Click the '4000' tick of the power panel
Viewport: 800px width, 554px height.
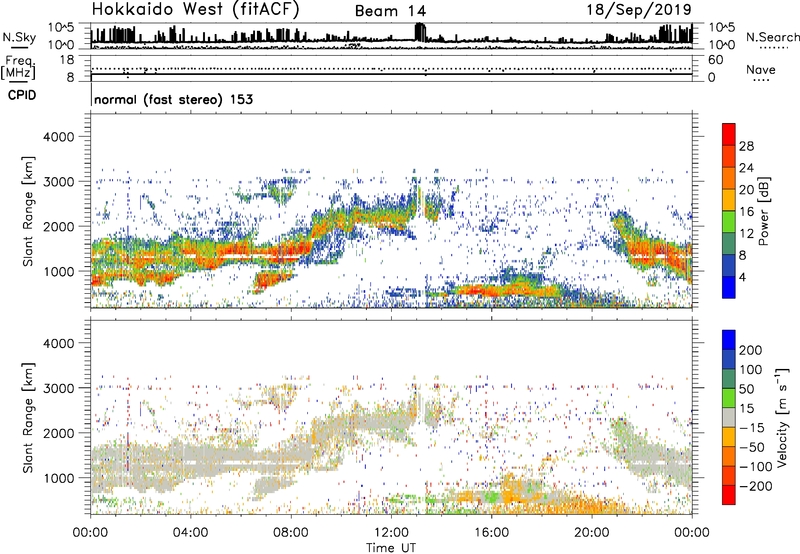coord(58,137)
